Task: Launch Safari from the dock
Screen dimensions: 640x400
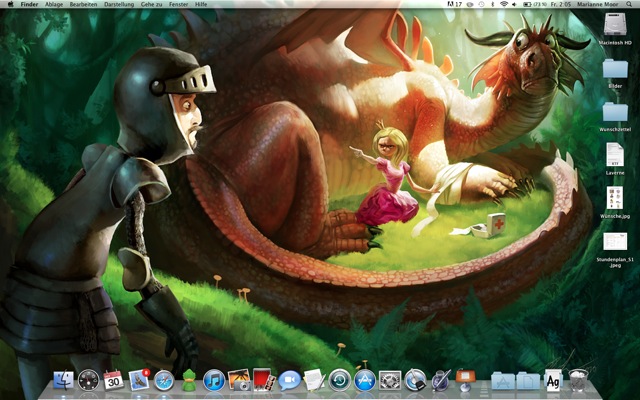Action: coord(164,381)
